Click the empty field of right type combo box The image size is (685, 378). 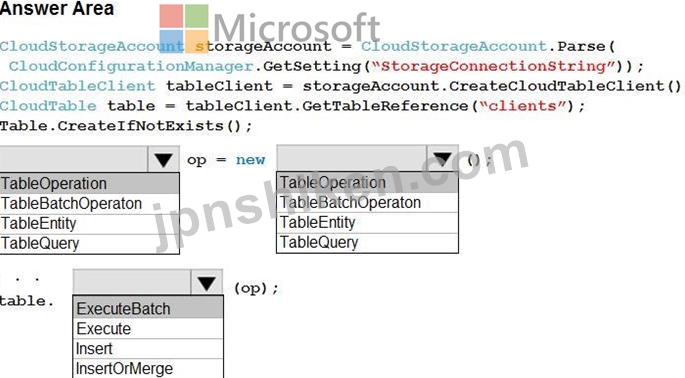tap(352, 159)
